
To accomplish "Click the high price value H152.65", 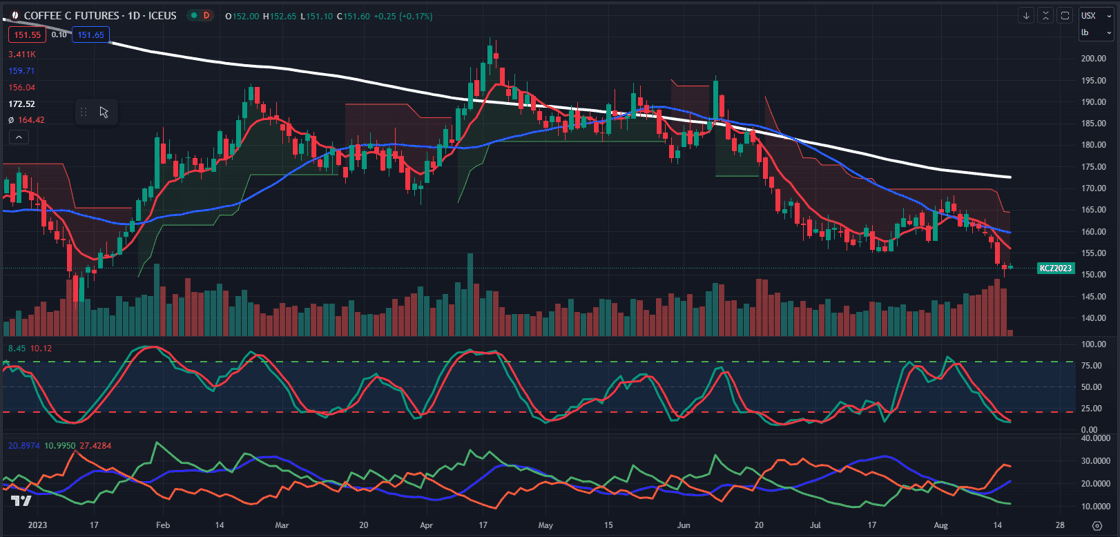I will (x=279, y=15).
